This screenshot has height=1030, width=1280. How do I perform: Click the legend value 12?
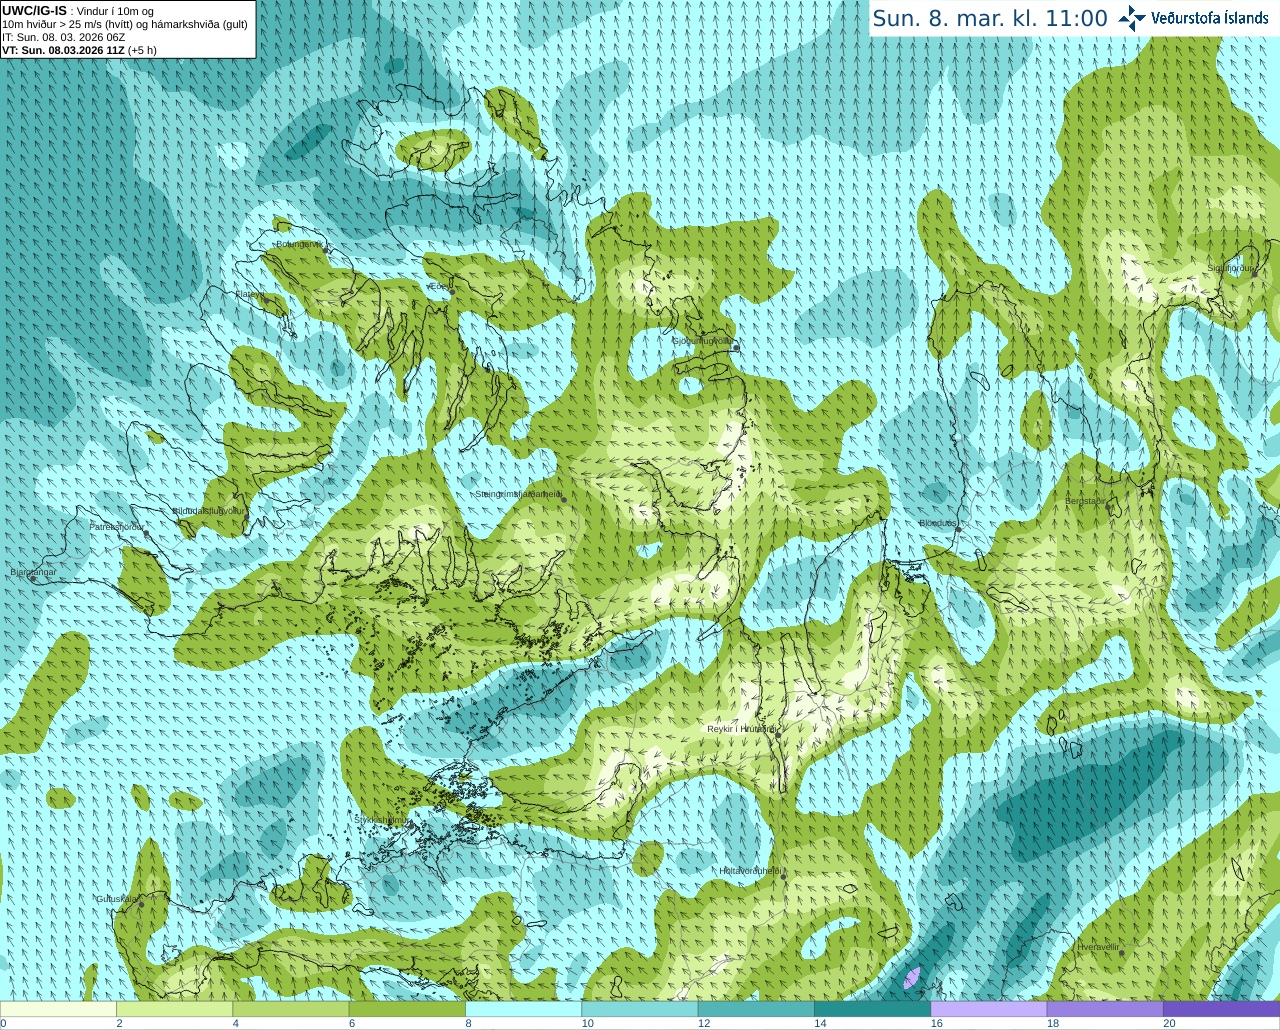[704, 1023]
